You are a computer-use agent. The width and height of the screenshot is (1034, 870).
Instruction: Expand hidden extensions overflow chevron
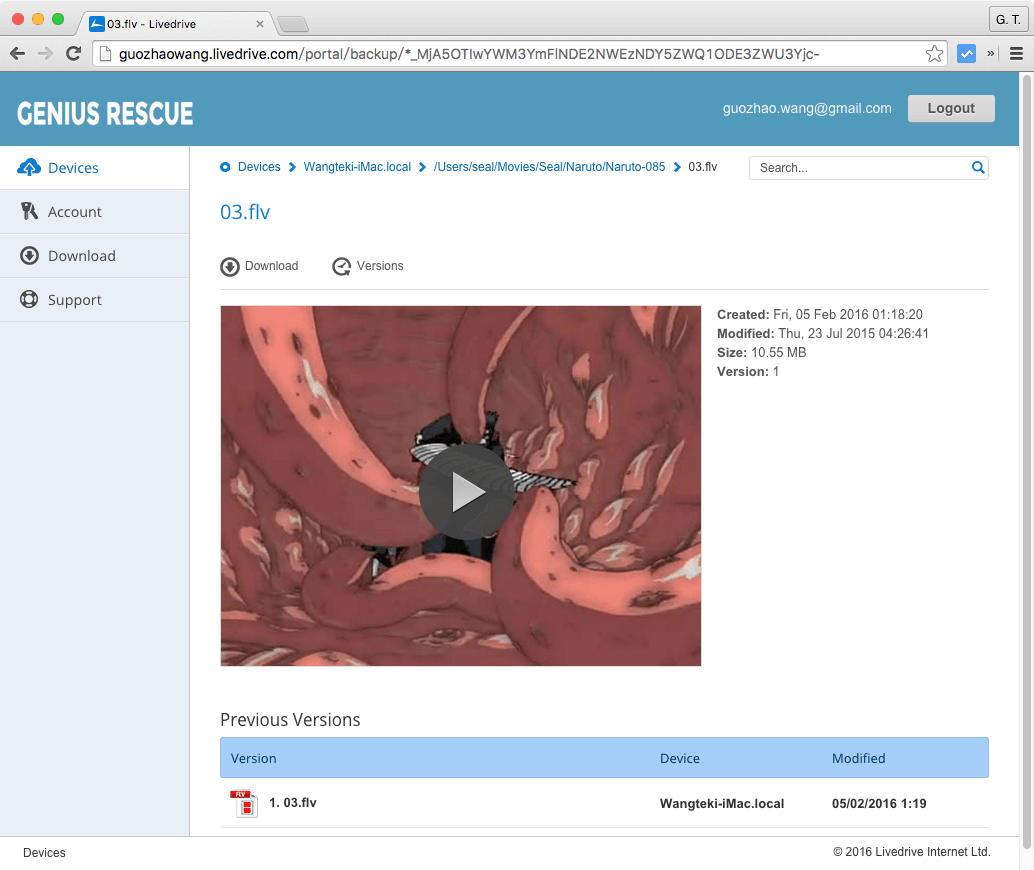991,54
